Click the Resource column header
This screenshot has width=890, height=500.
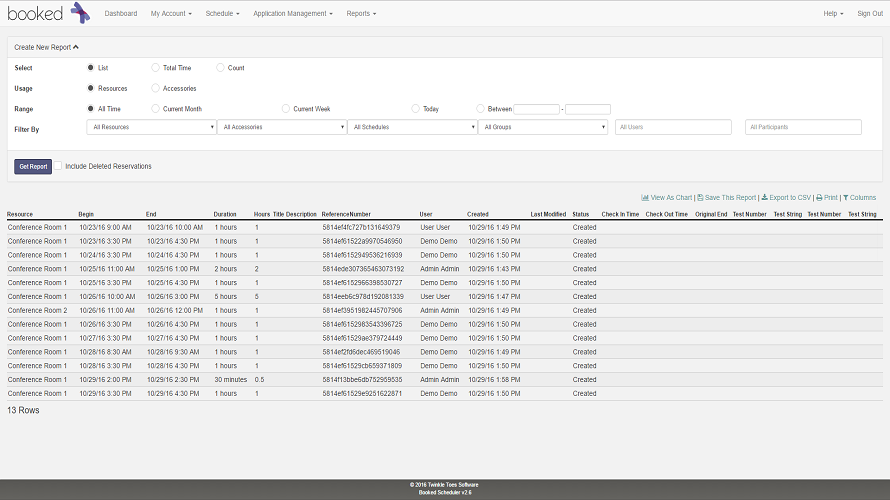[x=20, y=215]
